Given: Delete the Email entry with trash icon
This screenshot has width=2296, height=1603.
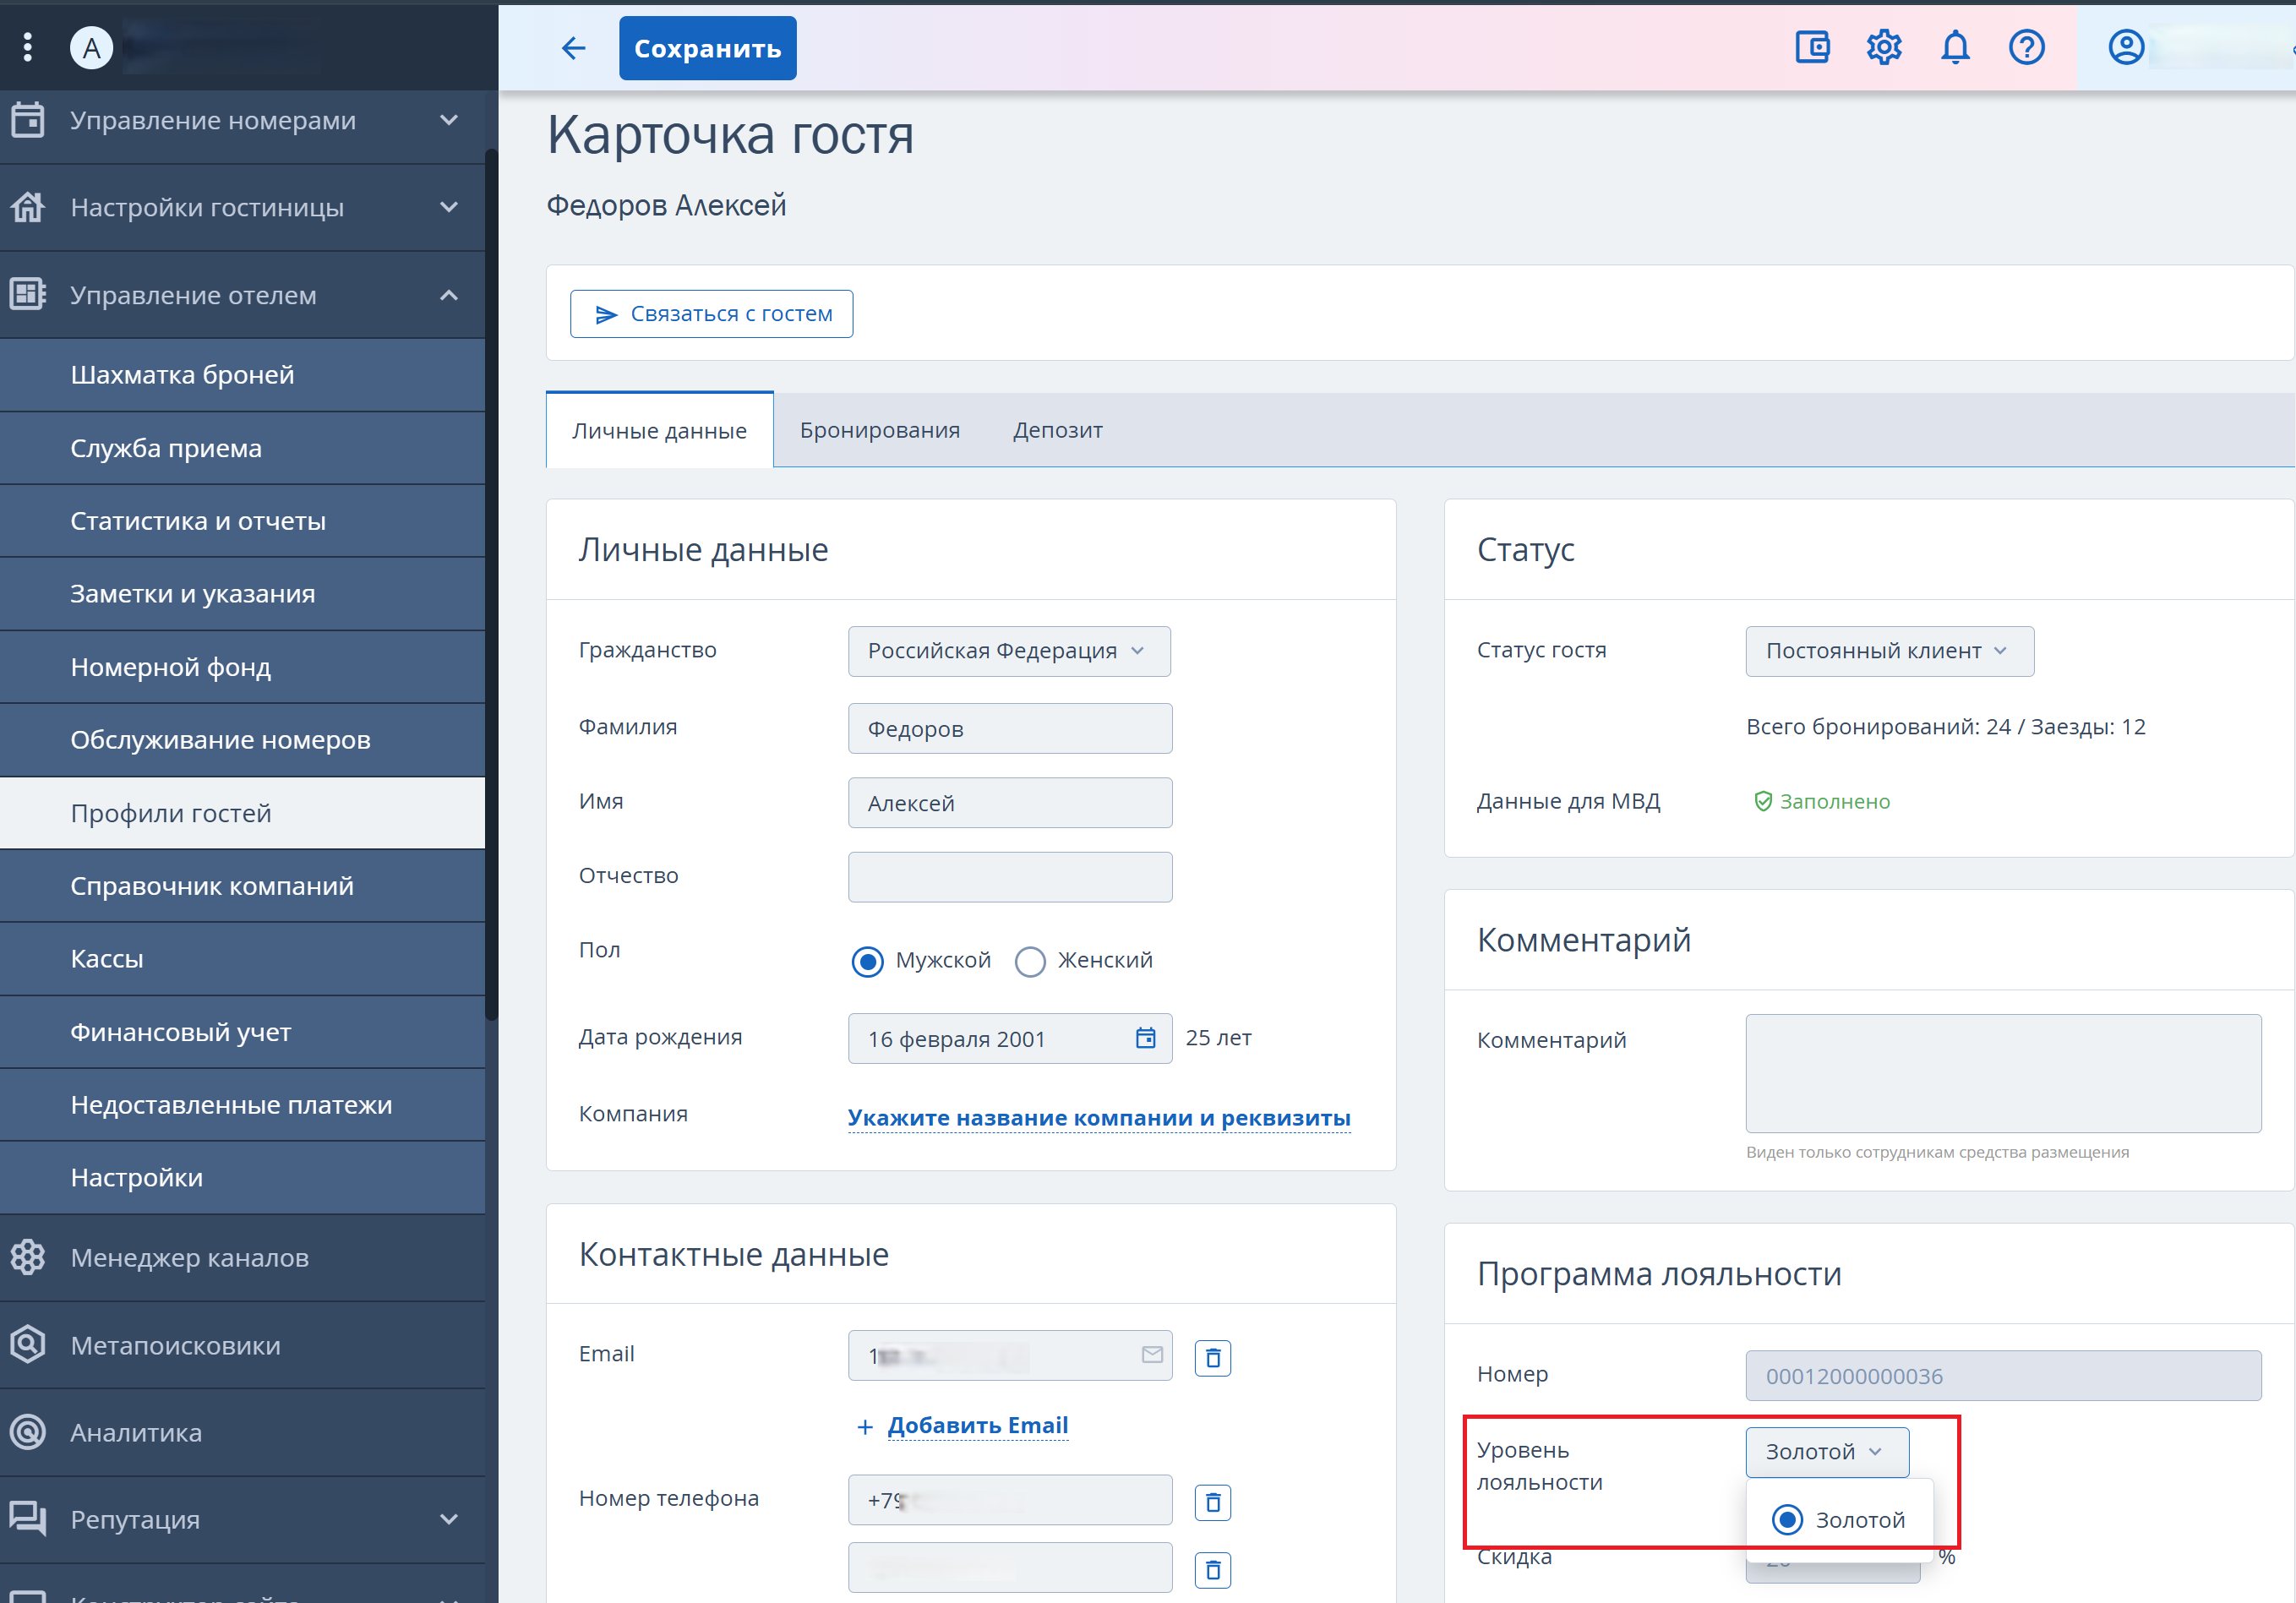Looking at the screenshot, I should [x=1212, y=1358].
